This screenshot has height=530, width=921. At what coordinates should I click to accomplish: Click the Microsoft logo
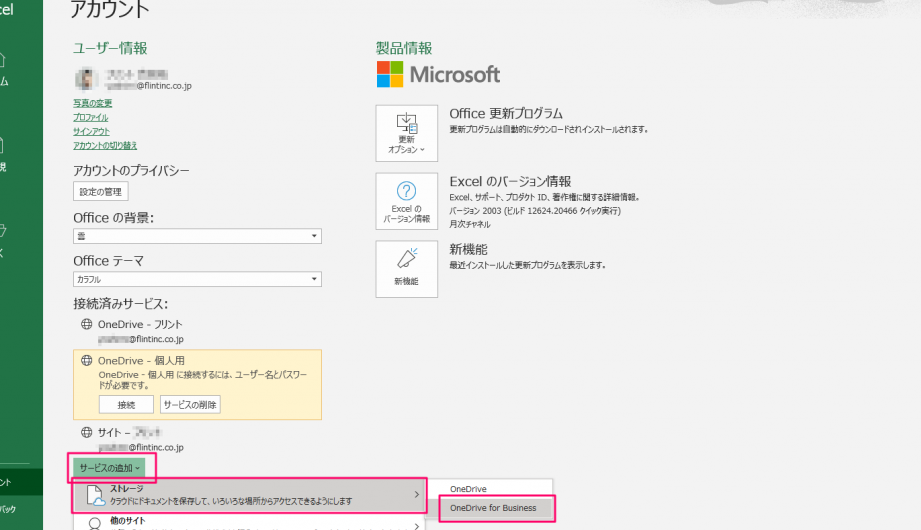click(x=438, y=75)
